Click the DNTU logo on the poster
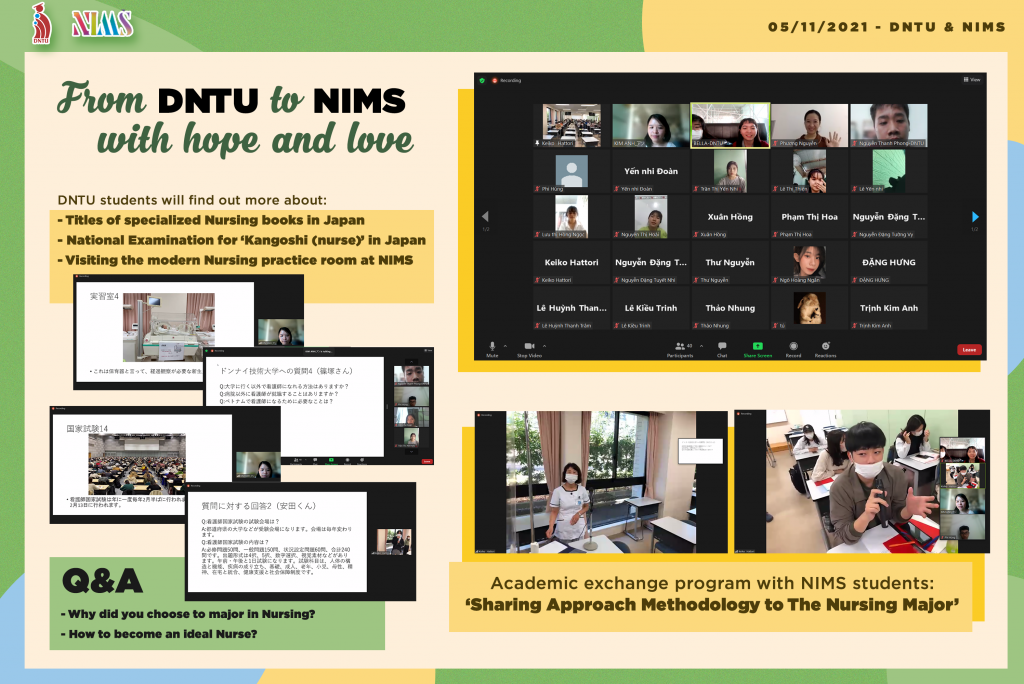Viewport: 1024px width, 684px height. [x=41, y=24]
